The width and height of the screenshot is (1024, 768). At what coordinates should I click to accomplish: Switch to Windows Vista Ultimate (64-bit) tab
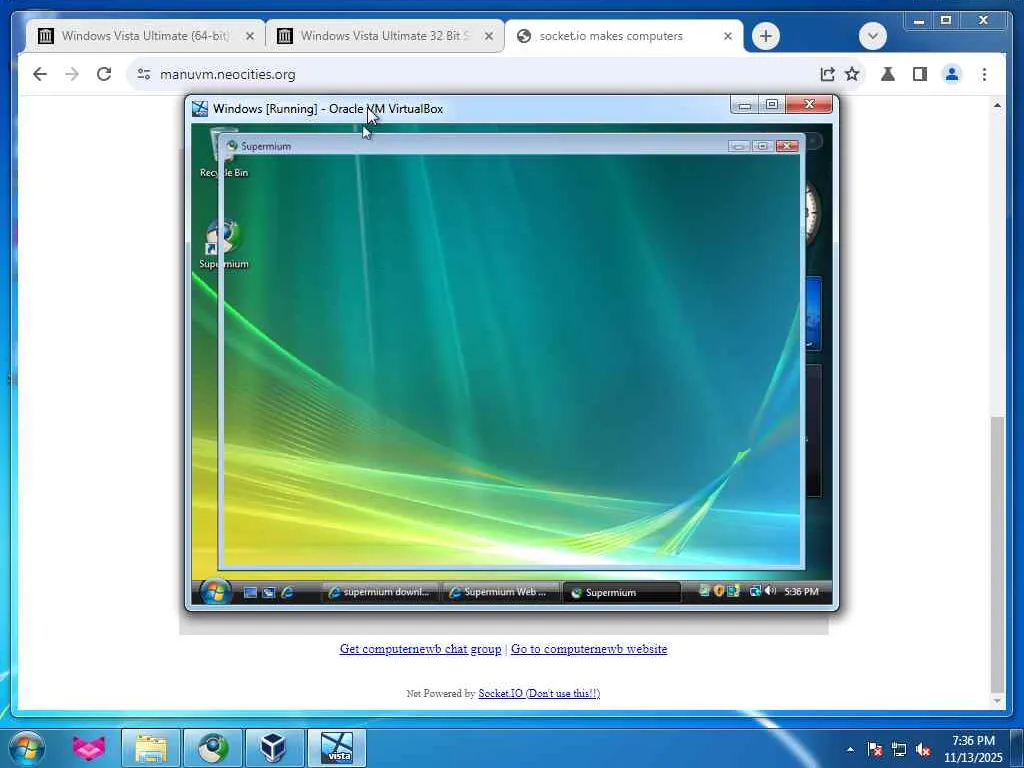point(145,36)
